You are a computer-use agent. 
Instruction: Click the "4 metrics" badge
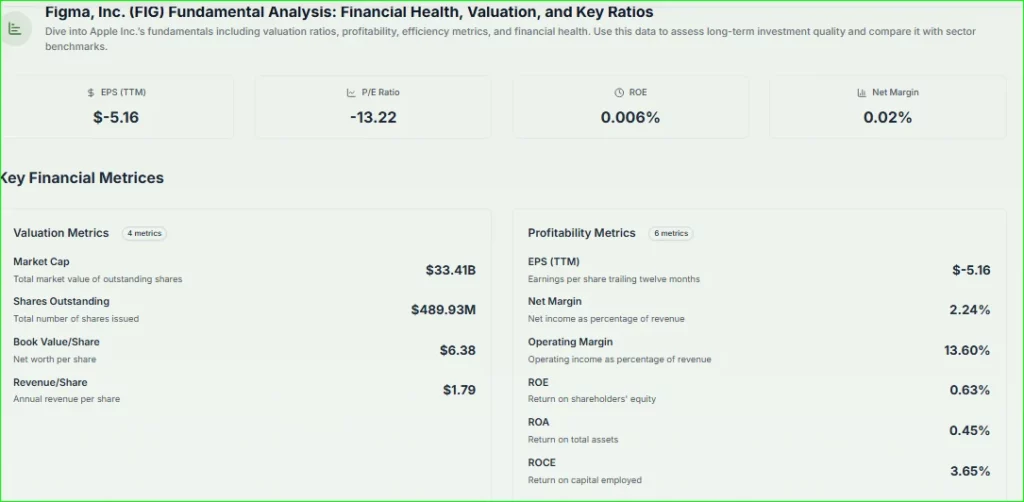pyautogui.click(x=144, y=233)
